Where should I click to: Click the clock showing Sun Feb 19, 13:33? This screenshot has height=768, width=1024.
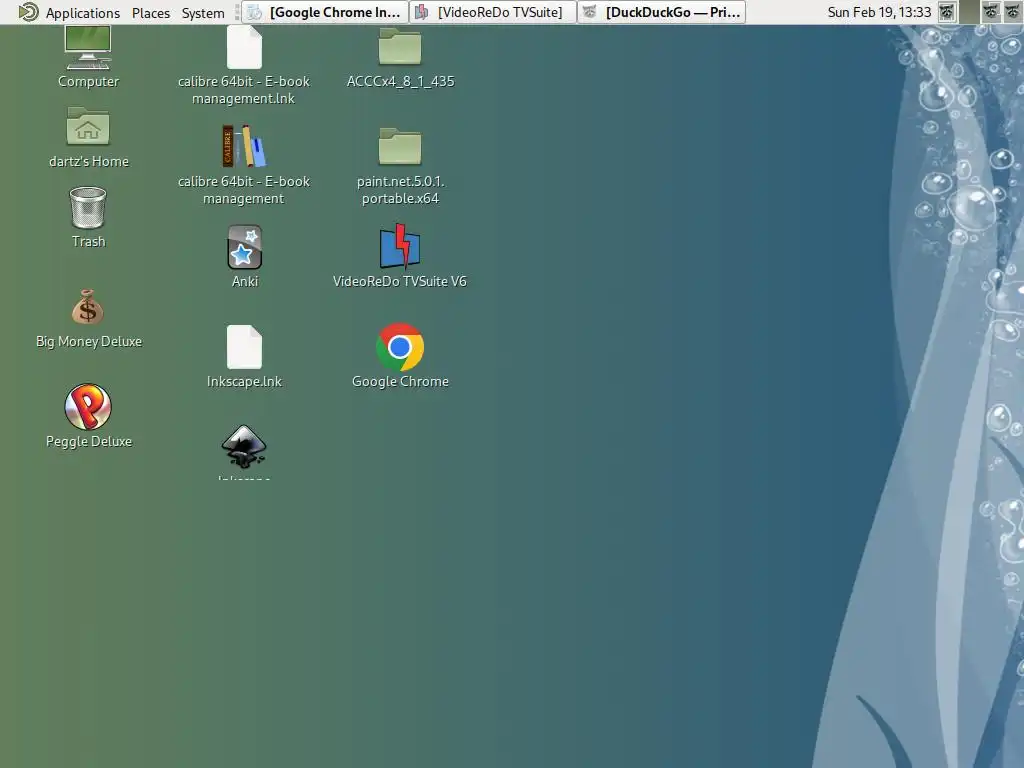[879, 12]
